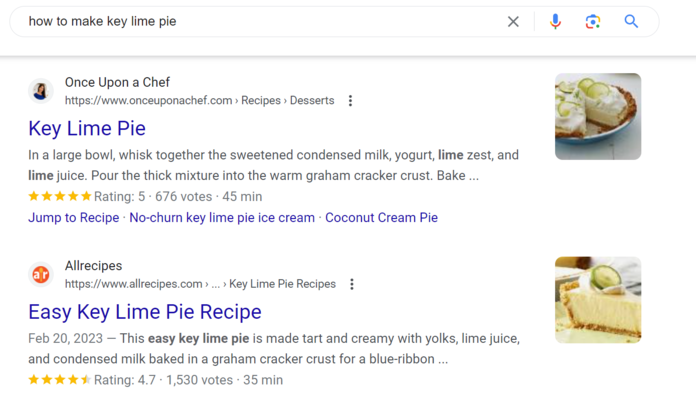The width and height of the screenshot is (696, 413).
Task: Open the Key Lime Pie result title
Action: [x=87, y=128]
